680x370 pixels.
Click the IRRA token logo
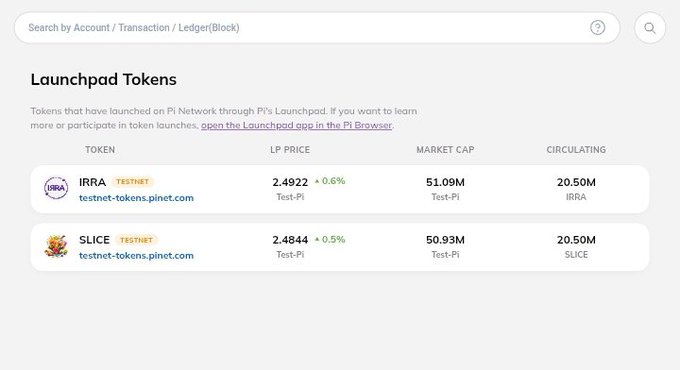[56, 188]
